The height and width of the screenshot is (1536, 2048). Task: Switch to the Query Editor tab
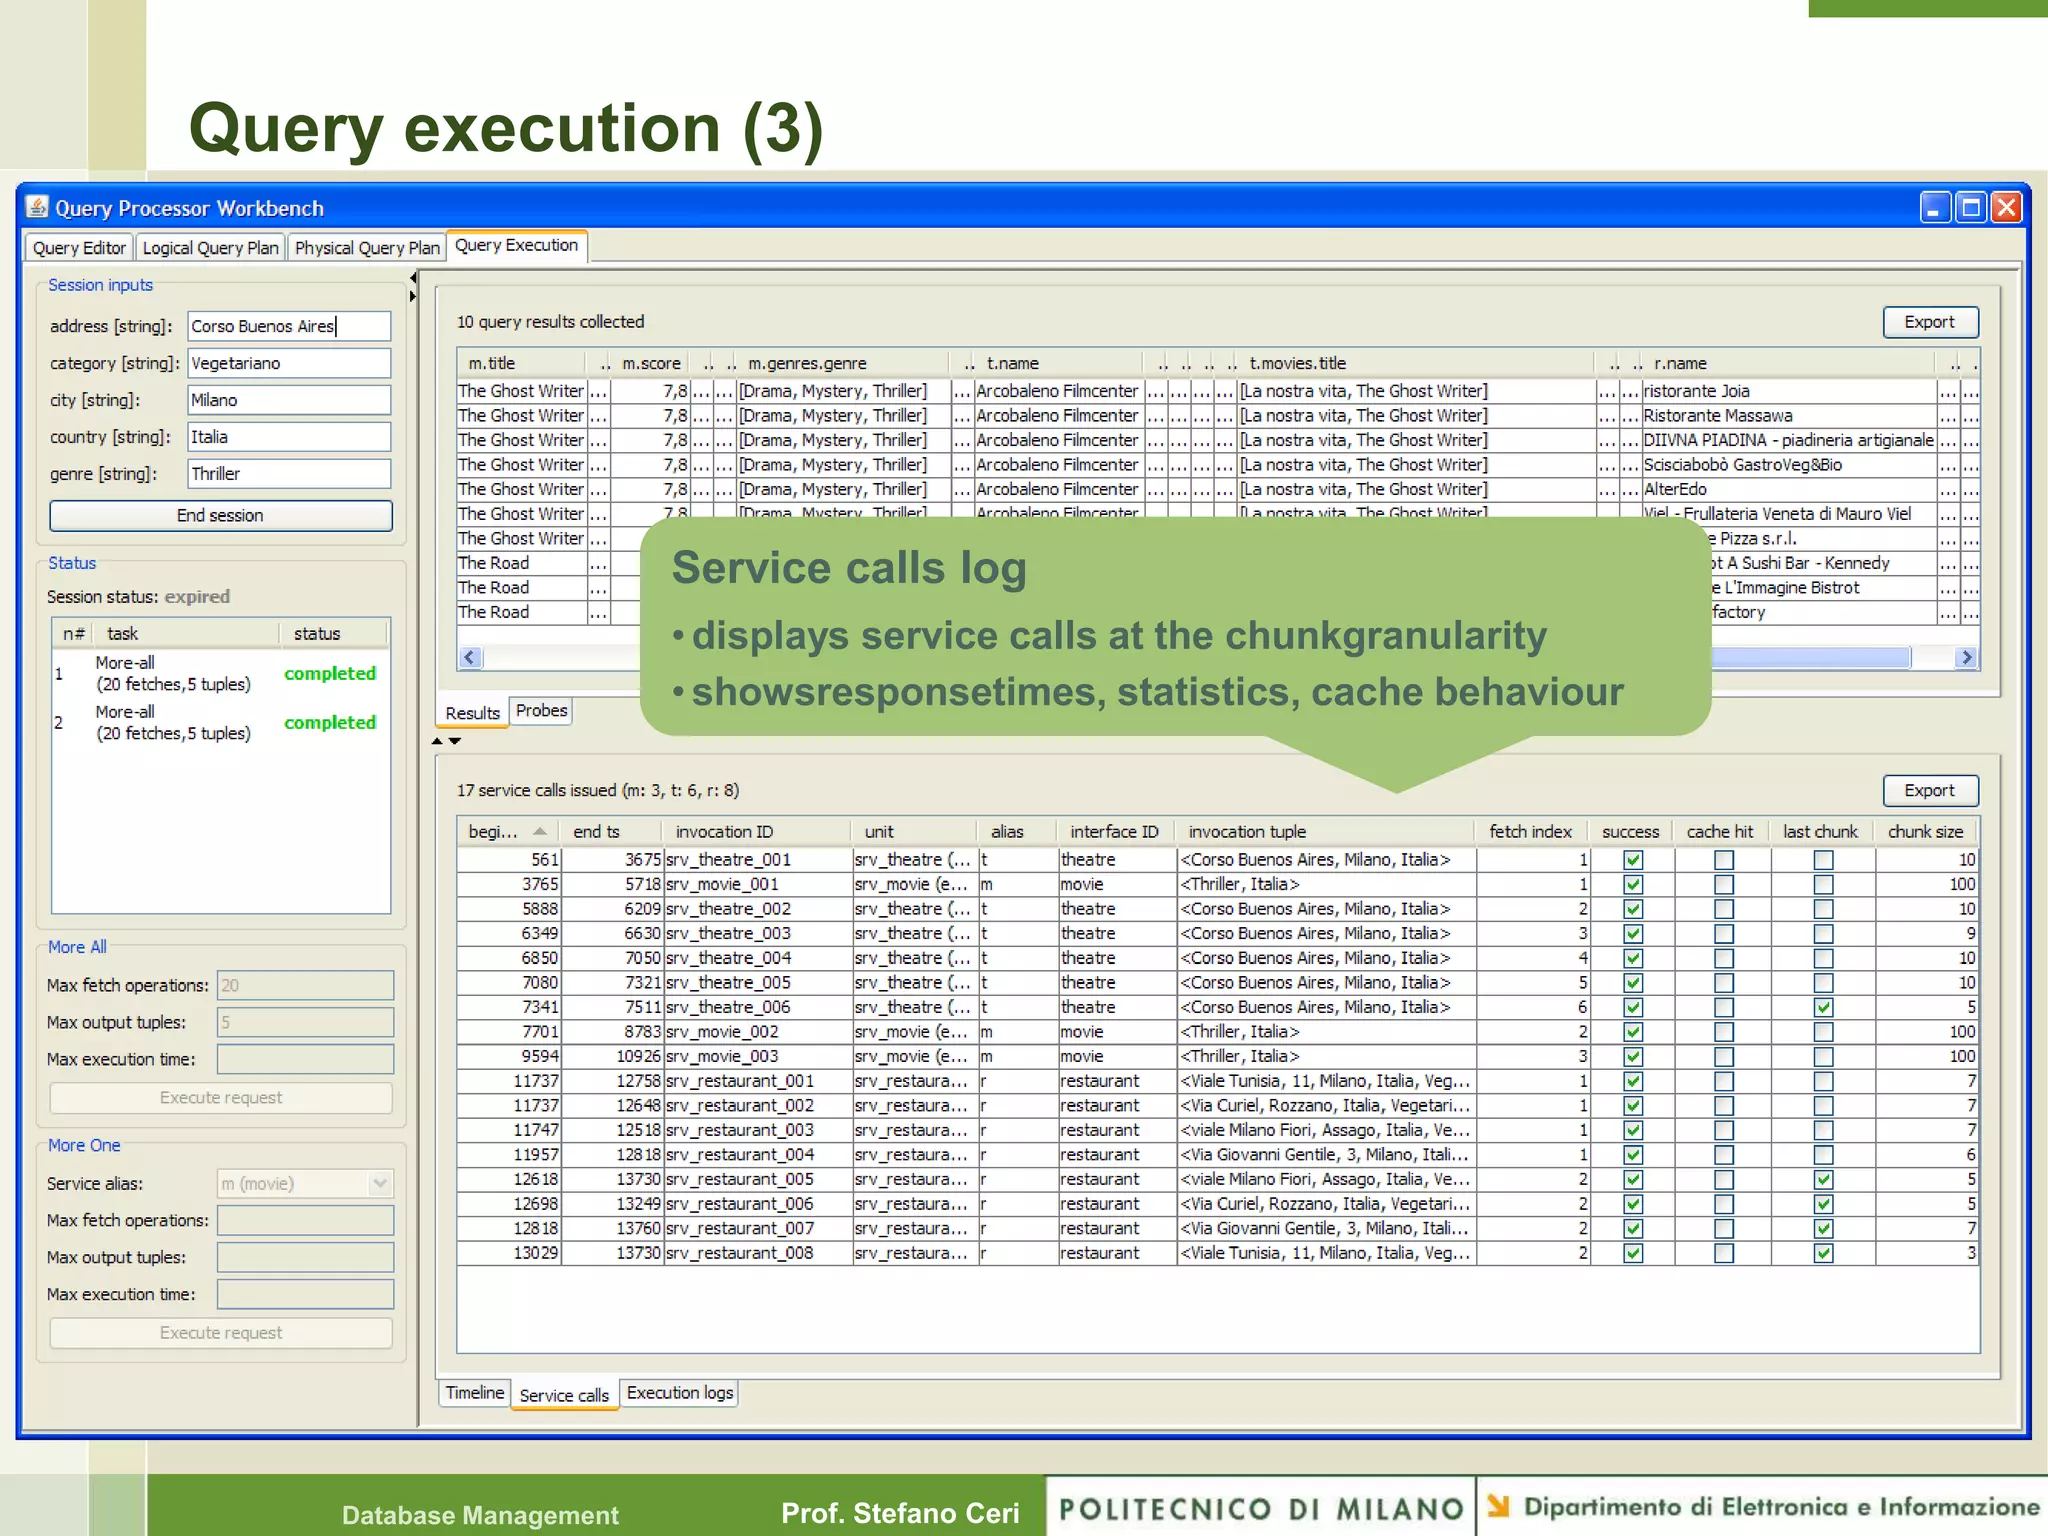point(79,247)
